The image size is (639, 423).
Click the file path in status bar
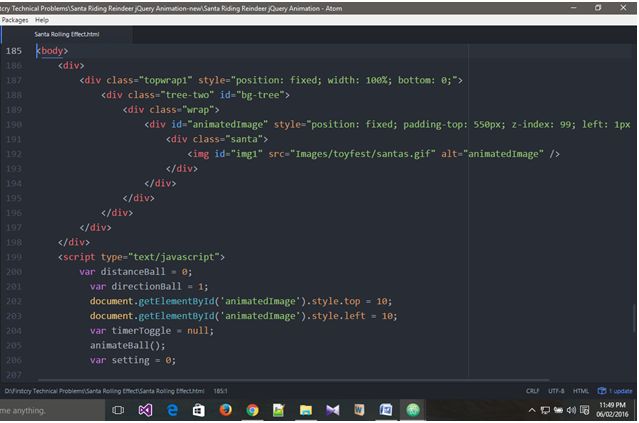(104, 391)
